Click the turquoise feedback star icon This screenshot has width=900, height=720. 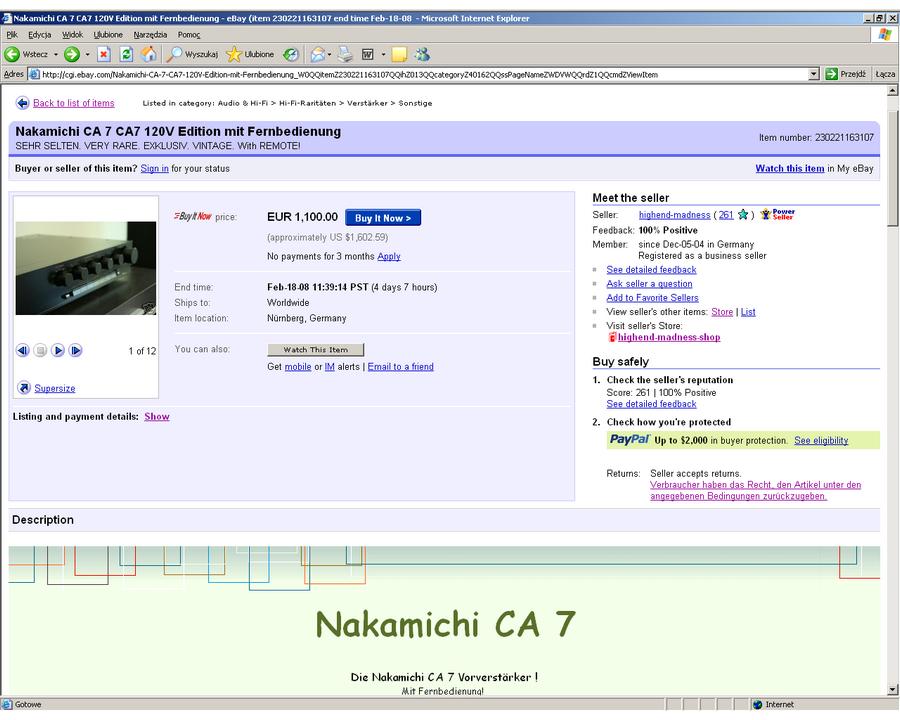pyautogui.click(x=743, y=215)
